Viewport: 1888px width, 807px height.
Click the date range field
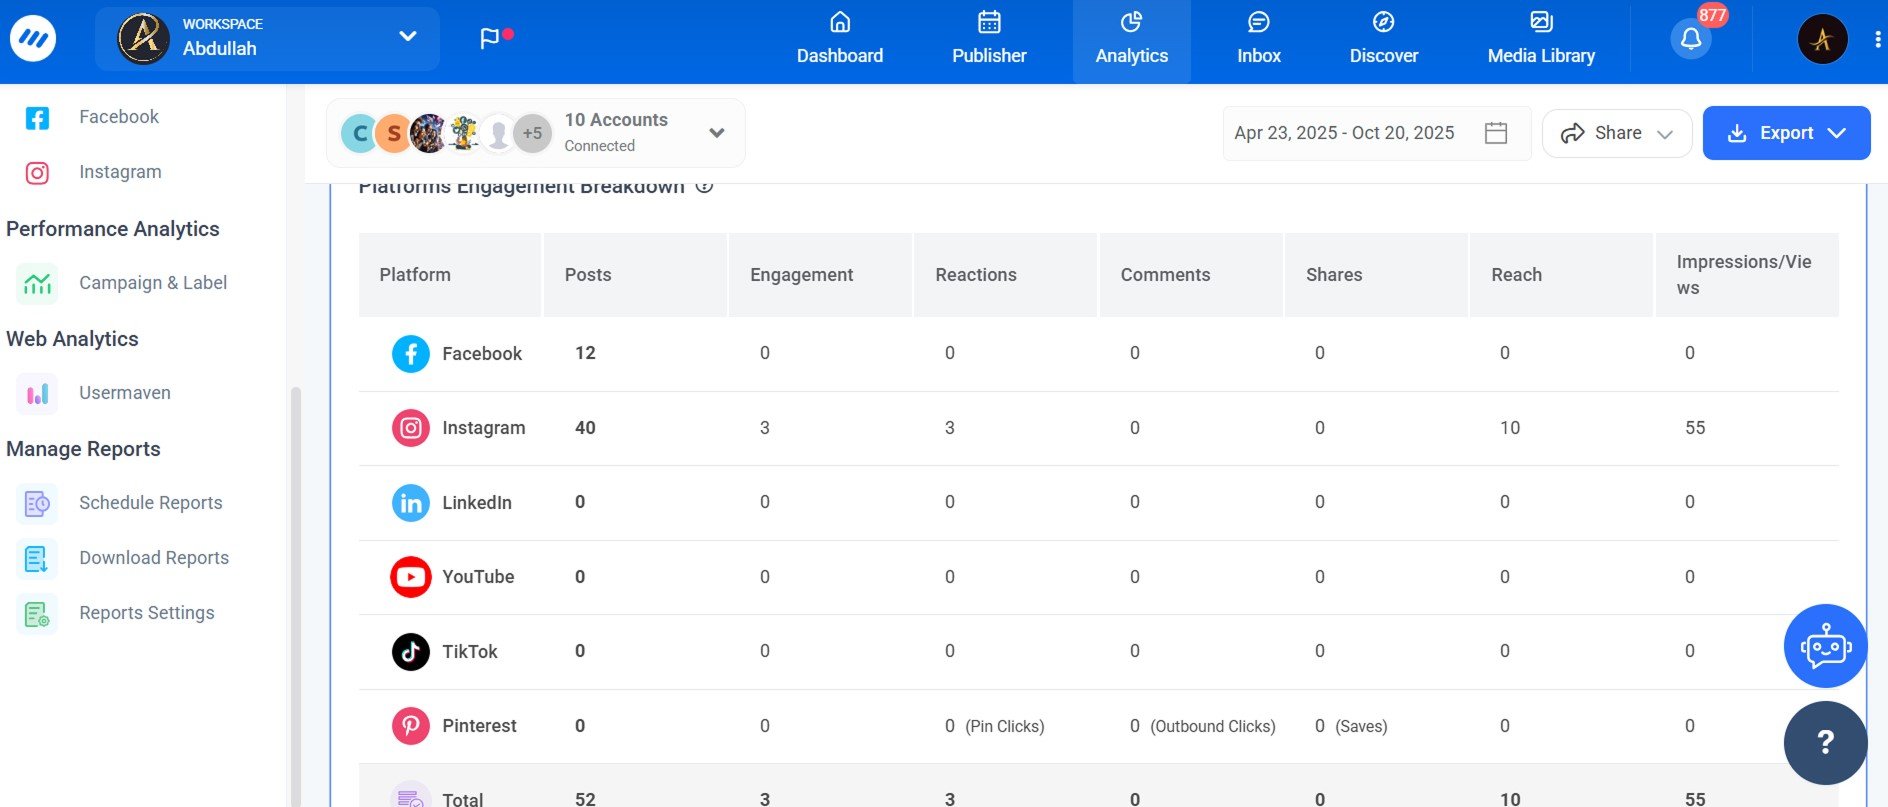[x=1343, y=133]
